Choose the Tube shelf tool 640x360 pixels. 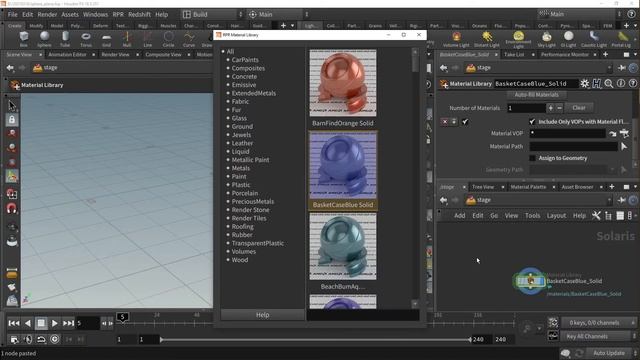point(65,39)
